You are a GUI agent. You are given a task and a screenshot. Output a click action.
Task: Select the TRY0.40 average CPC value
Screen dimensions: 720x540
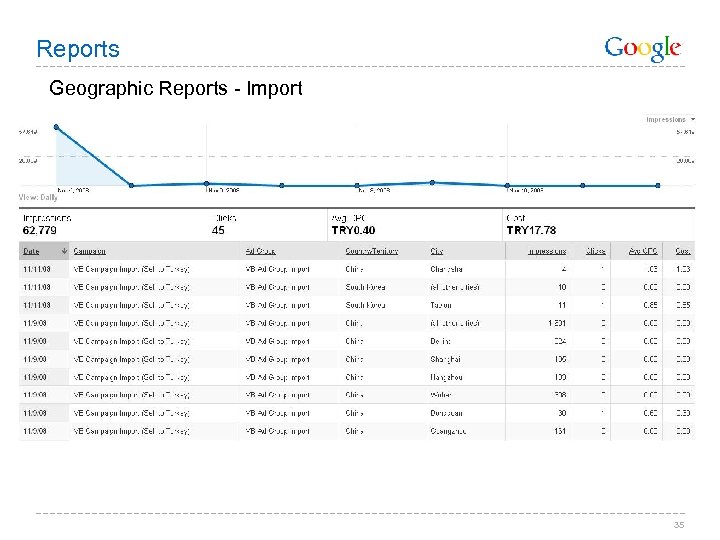coord(353,230)
